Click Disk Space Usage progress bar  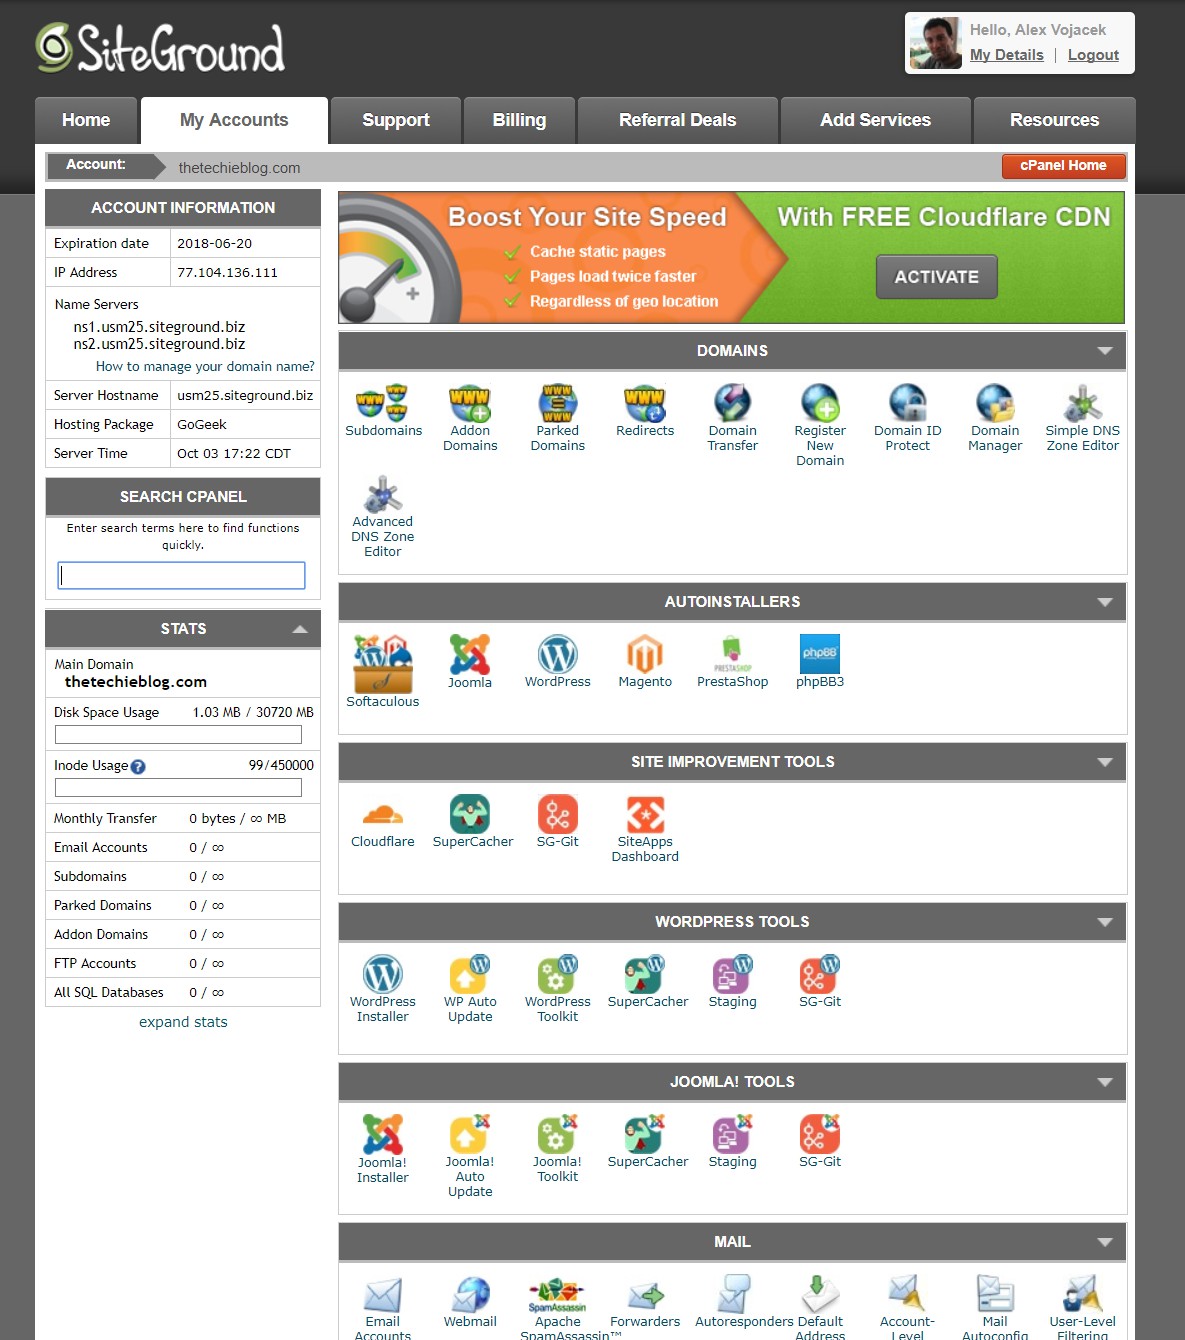click(x=178, y=735)
